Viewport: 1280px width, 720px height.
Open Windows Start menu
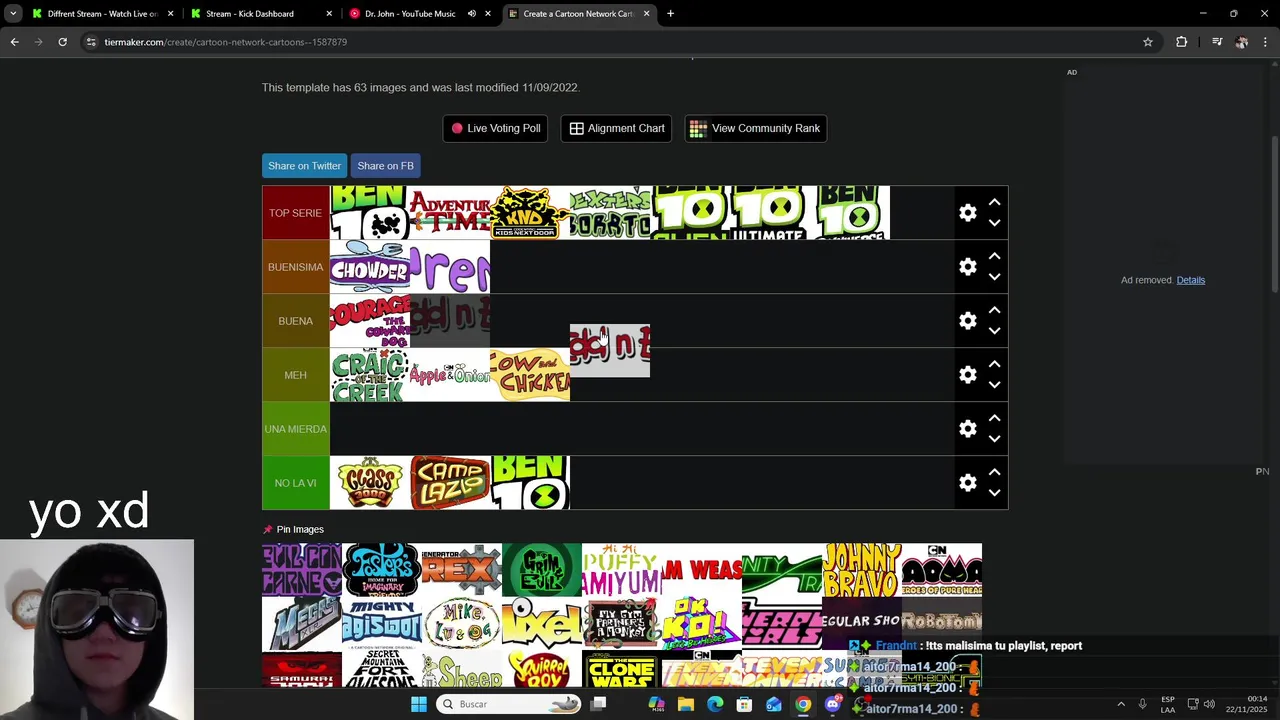(419, 704)
